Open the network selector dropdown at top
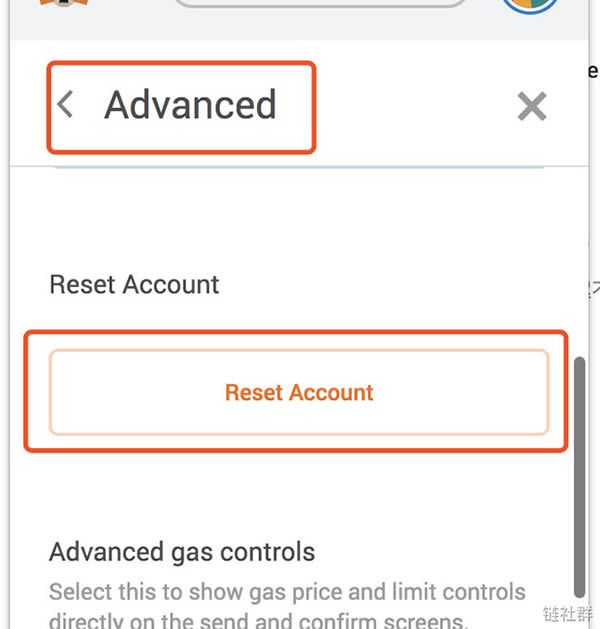This screenshot has height=629, width=600. (320, 5)
